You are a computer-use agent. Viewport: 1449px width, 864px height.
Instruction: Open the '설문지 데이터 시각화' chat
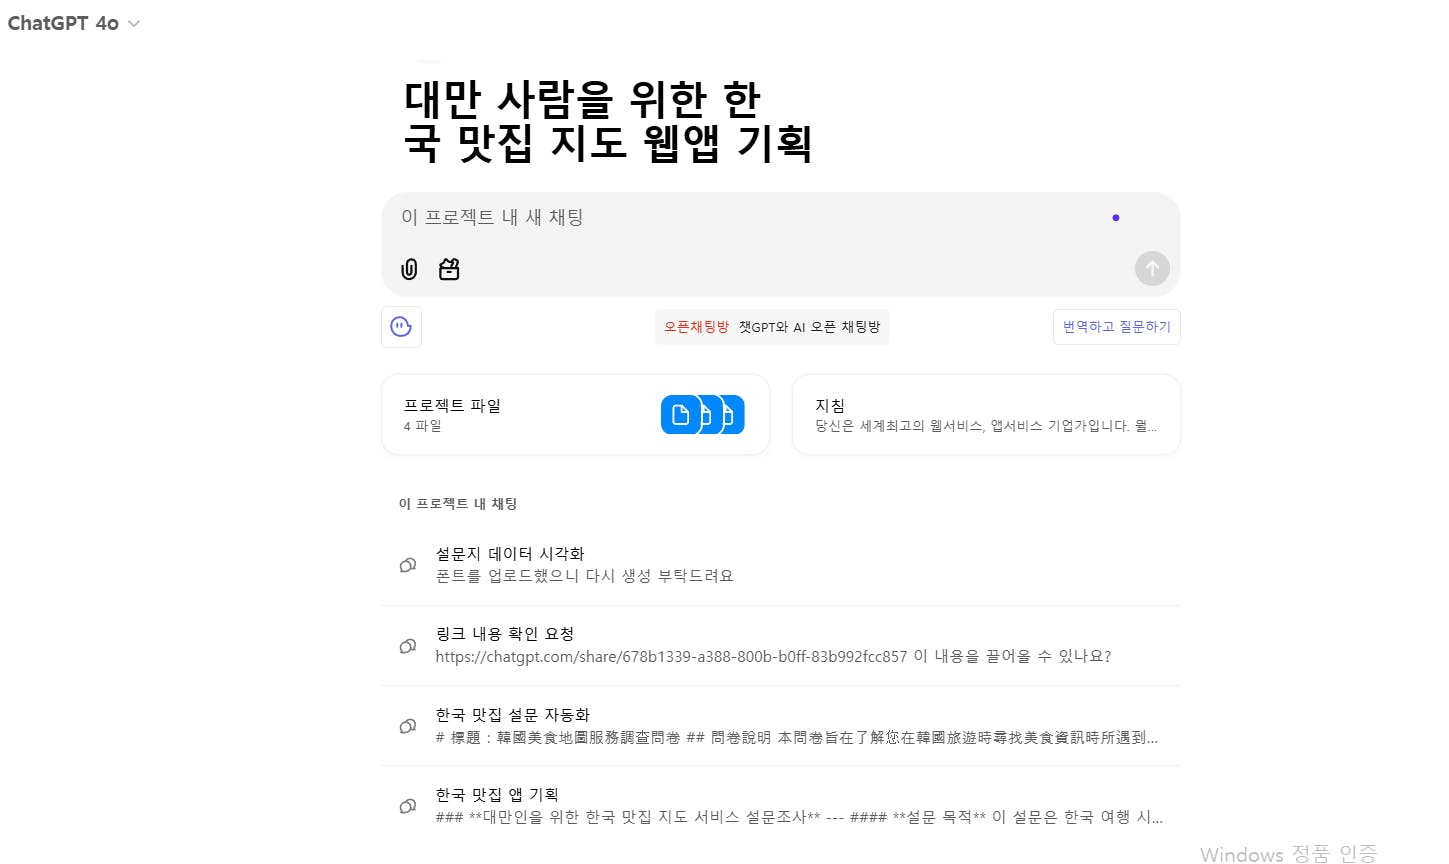[780, 565]
